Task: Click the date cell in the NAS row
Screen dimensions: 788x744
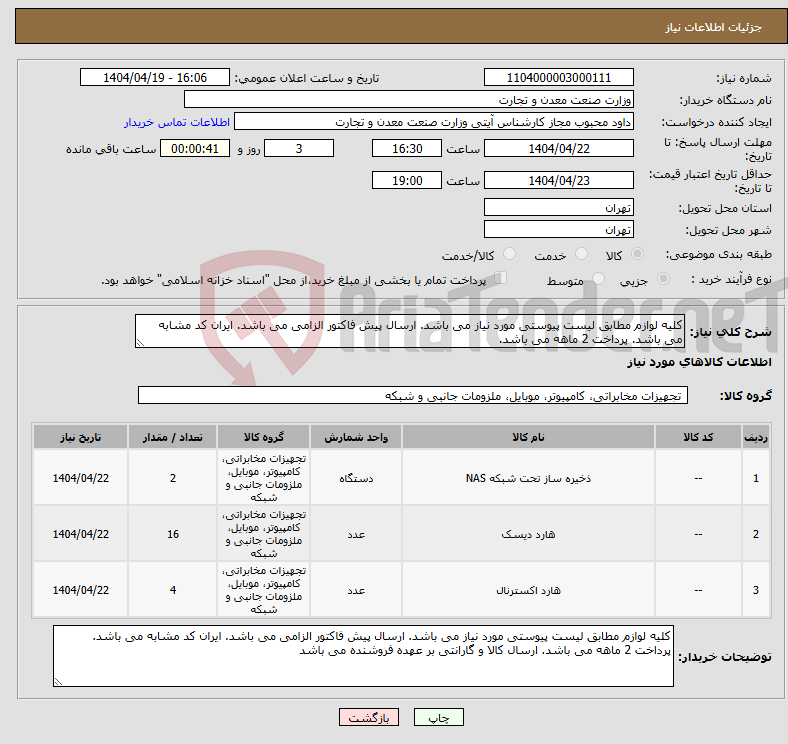Action: (x=80, y=478)
